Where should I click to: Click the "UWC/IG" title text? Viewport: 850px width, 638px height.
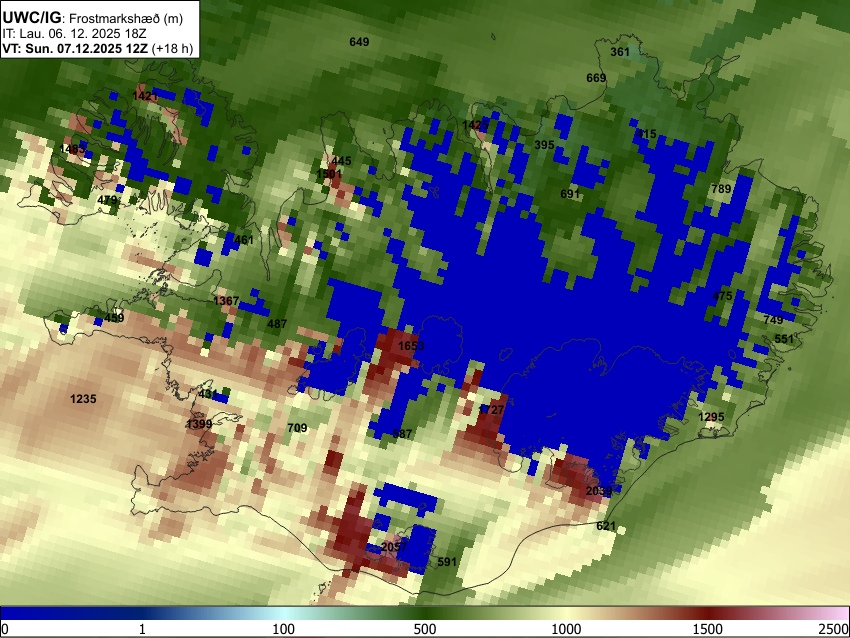point(31,18)
